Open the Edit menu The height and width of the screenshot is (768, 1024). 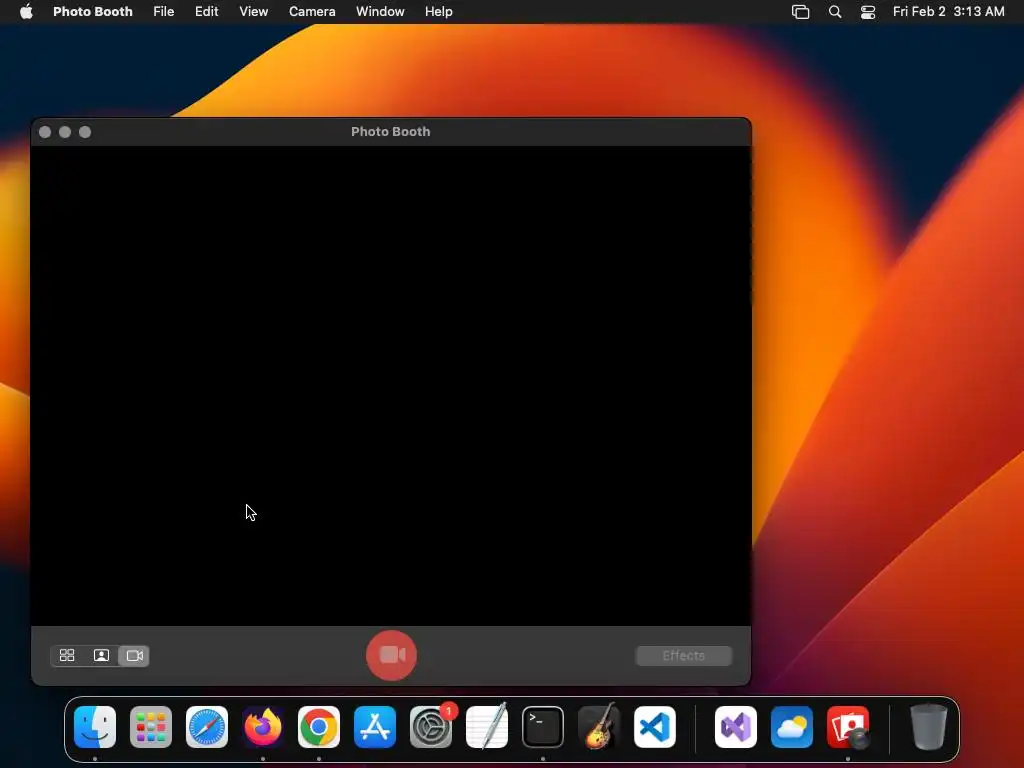click(206, 12)
